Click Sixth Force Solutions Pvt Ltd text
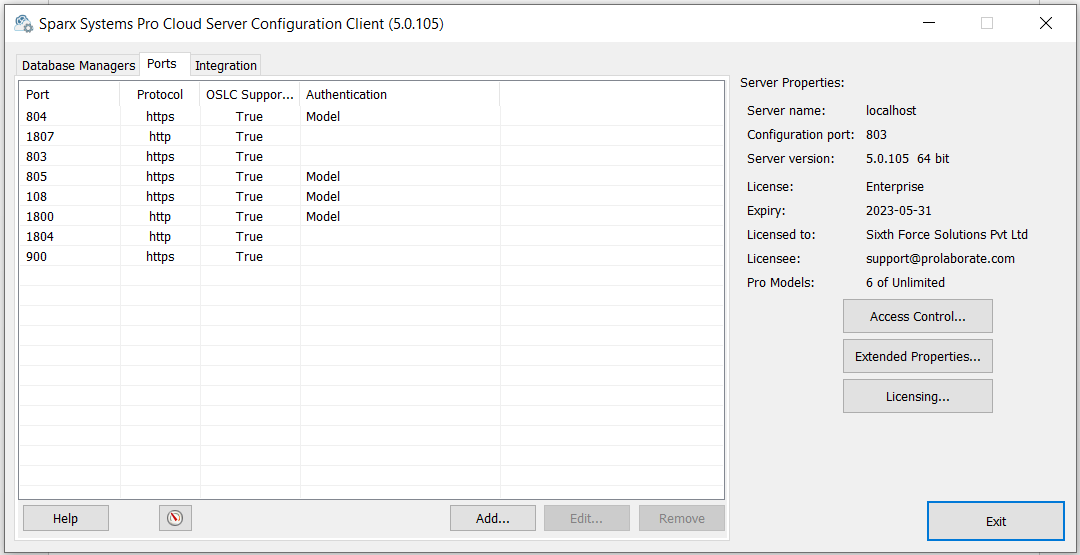This screenshot has width=1080, height=555. pyautogui.click(x=946, y=235)
